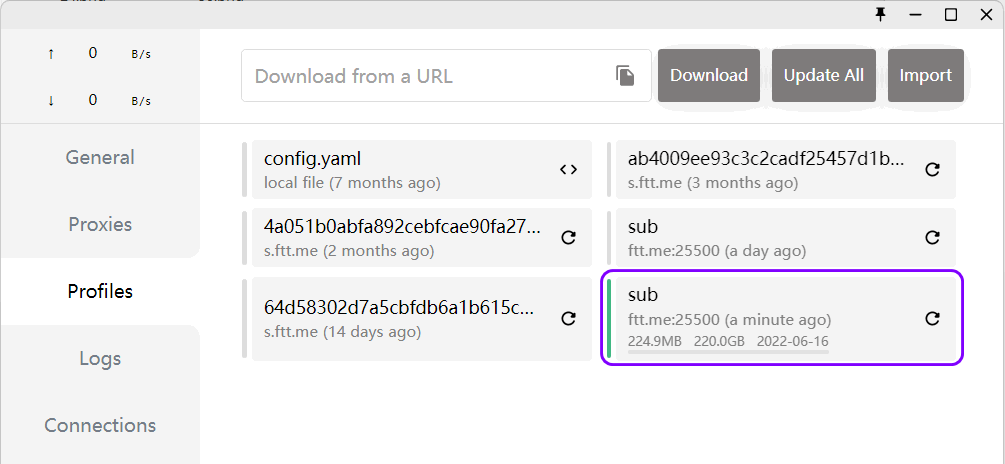Image resolution: width=1005 pixels, height=464 pixels.
Task: Focus the "Download from a URL" field
Action: pos(430,76)
